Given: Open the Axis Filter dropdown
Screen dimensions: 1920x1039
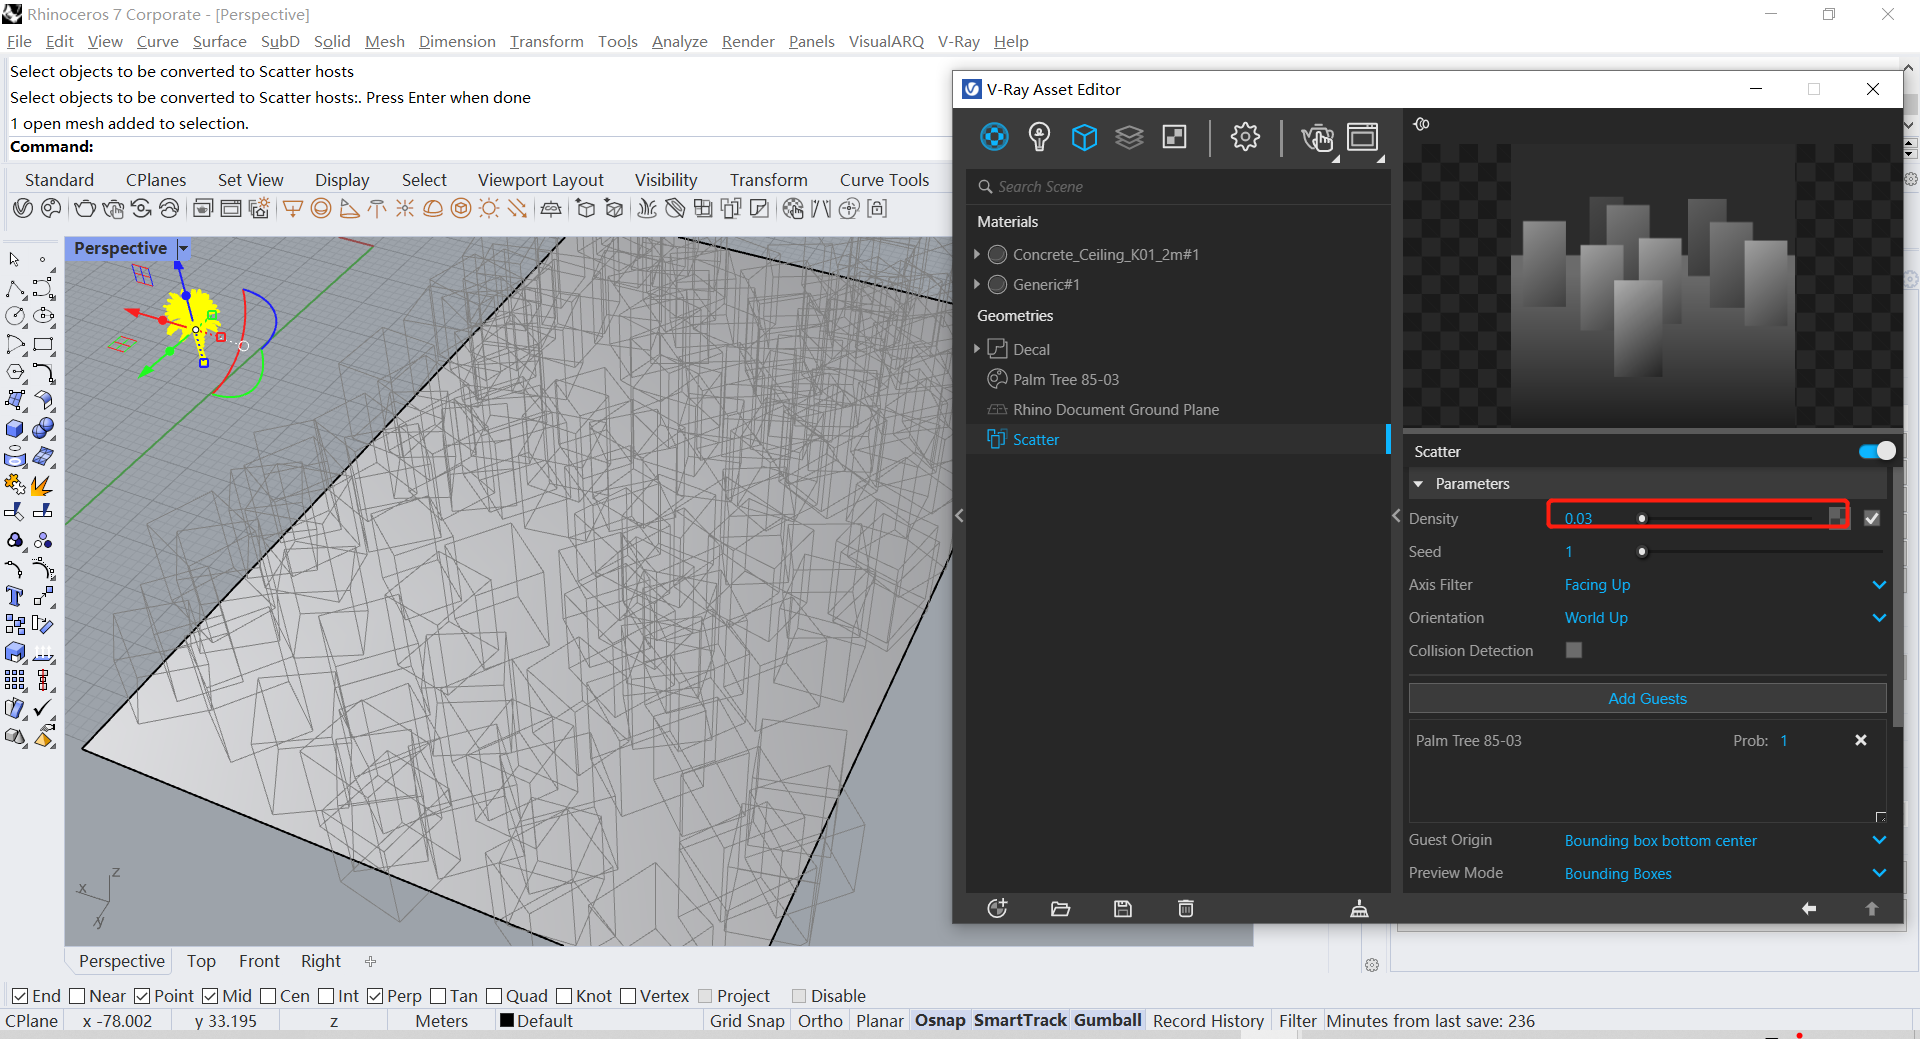Looking at the screenshot, I should [x=1724, y=585].
